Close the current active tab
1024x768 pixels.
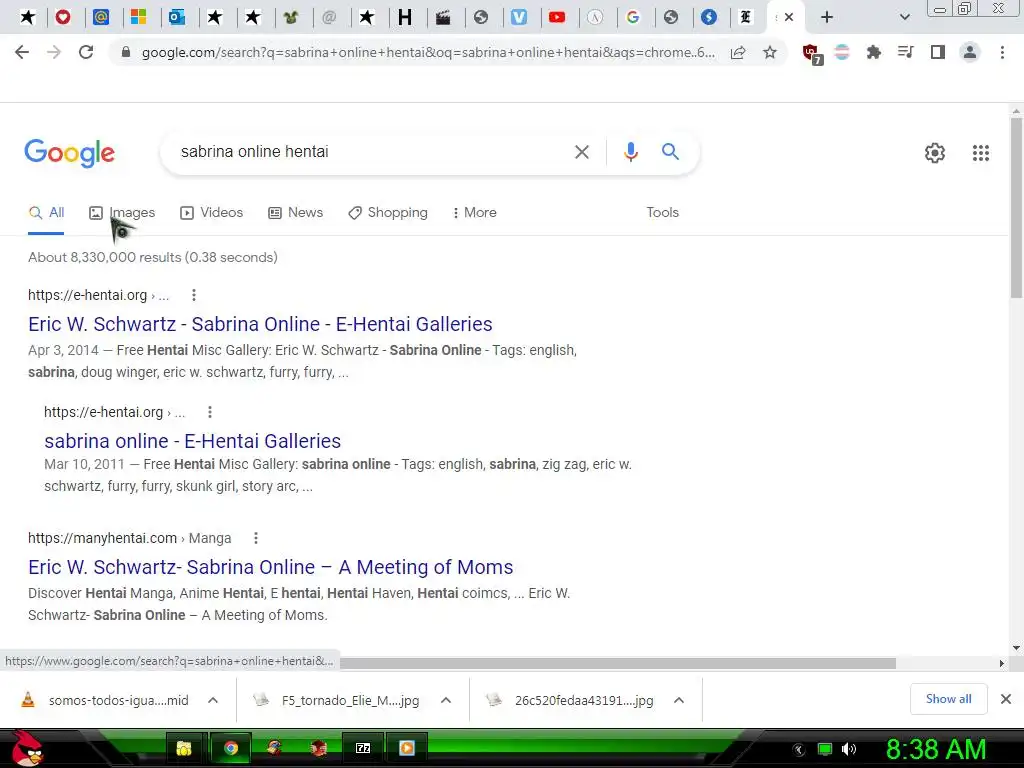click(789, 17)
